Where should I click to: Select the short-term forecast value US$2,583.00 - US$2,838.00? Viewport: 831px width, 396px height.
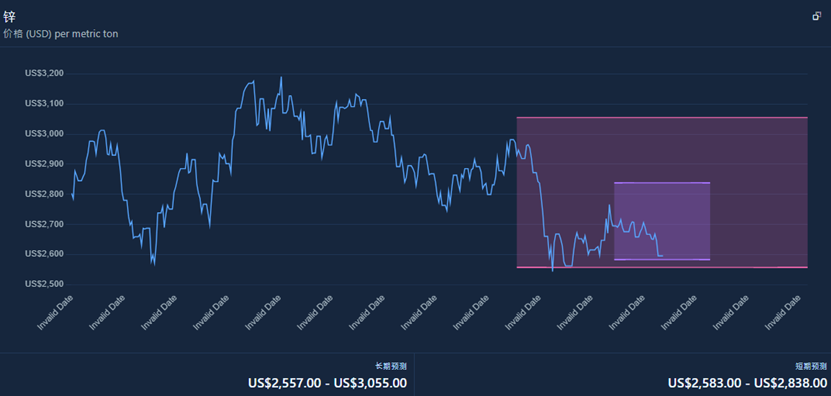(x=747, y=382)
